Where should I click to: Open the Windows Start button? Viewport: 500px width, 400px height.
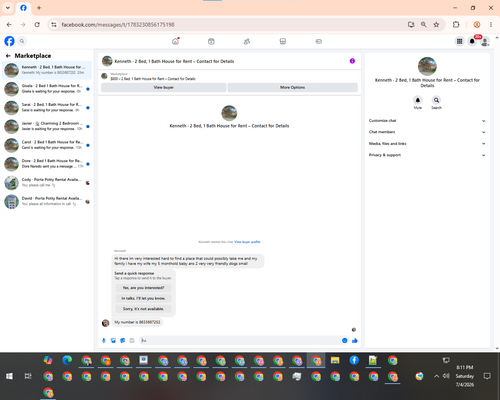click(x=9, y=376)
